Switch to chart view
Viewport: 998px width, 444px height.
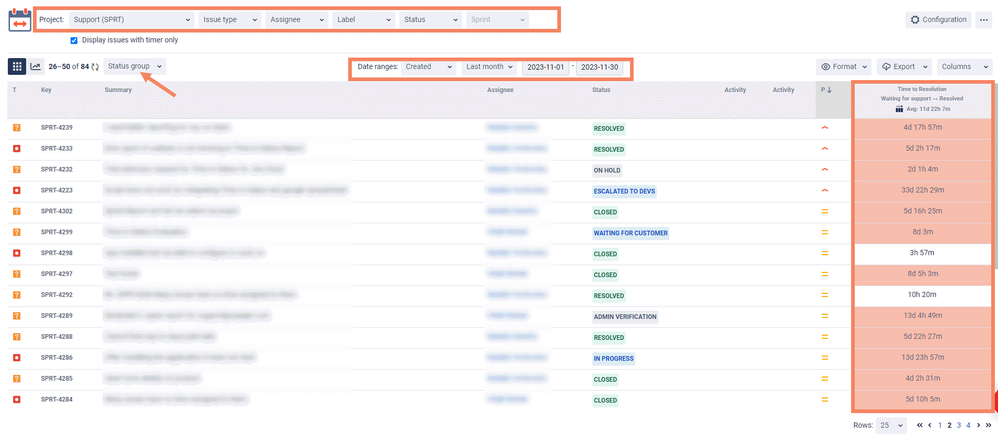coord(35,66)
